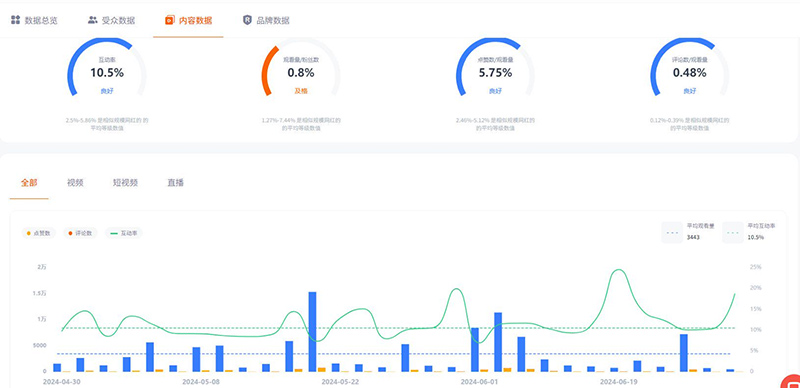Click the 10.5% value in 互动率 gauge
Image resolution: width=800 pixels, height=388 pixels.
pyautogui.click(x=107, y=73)
